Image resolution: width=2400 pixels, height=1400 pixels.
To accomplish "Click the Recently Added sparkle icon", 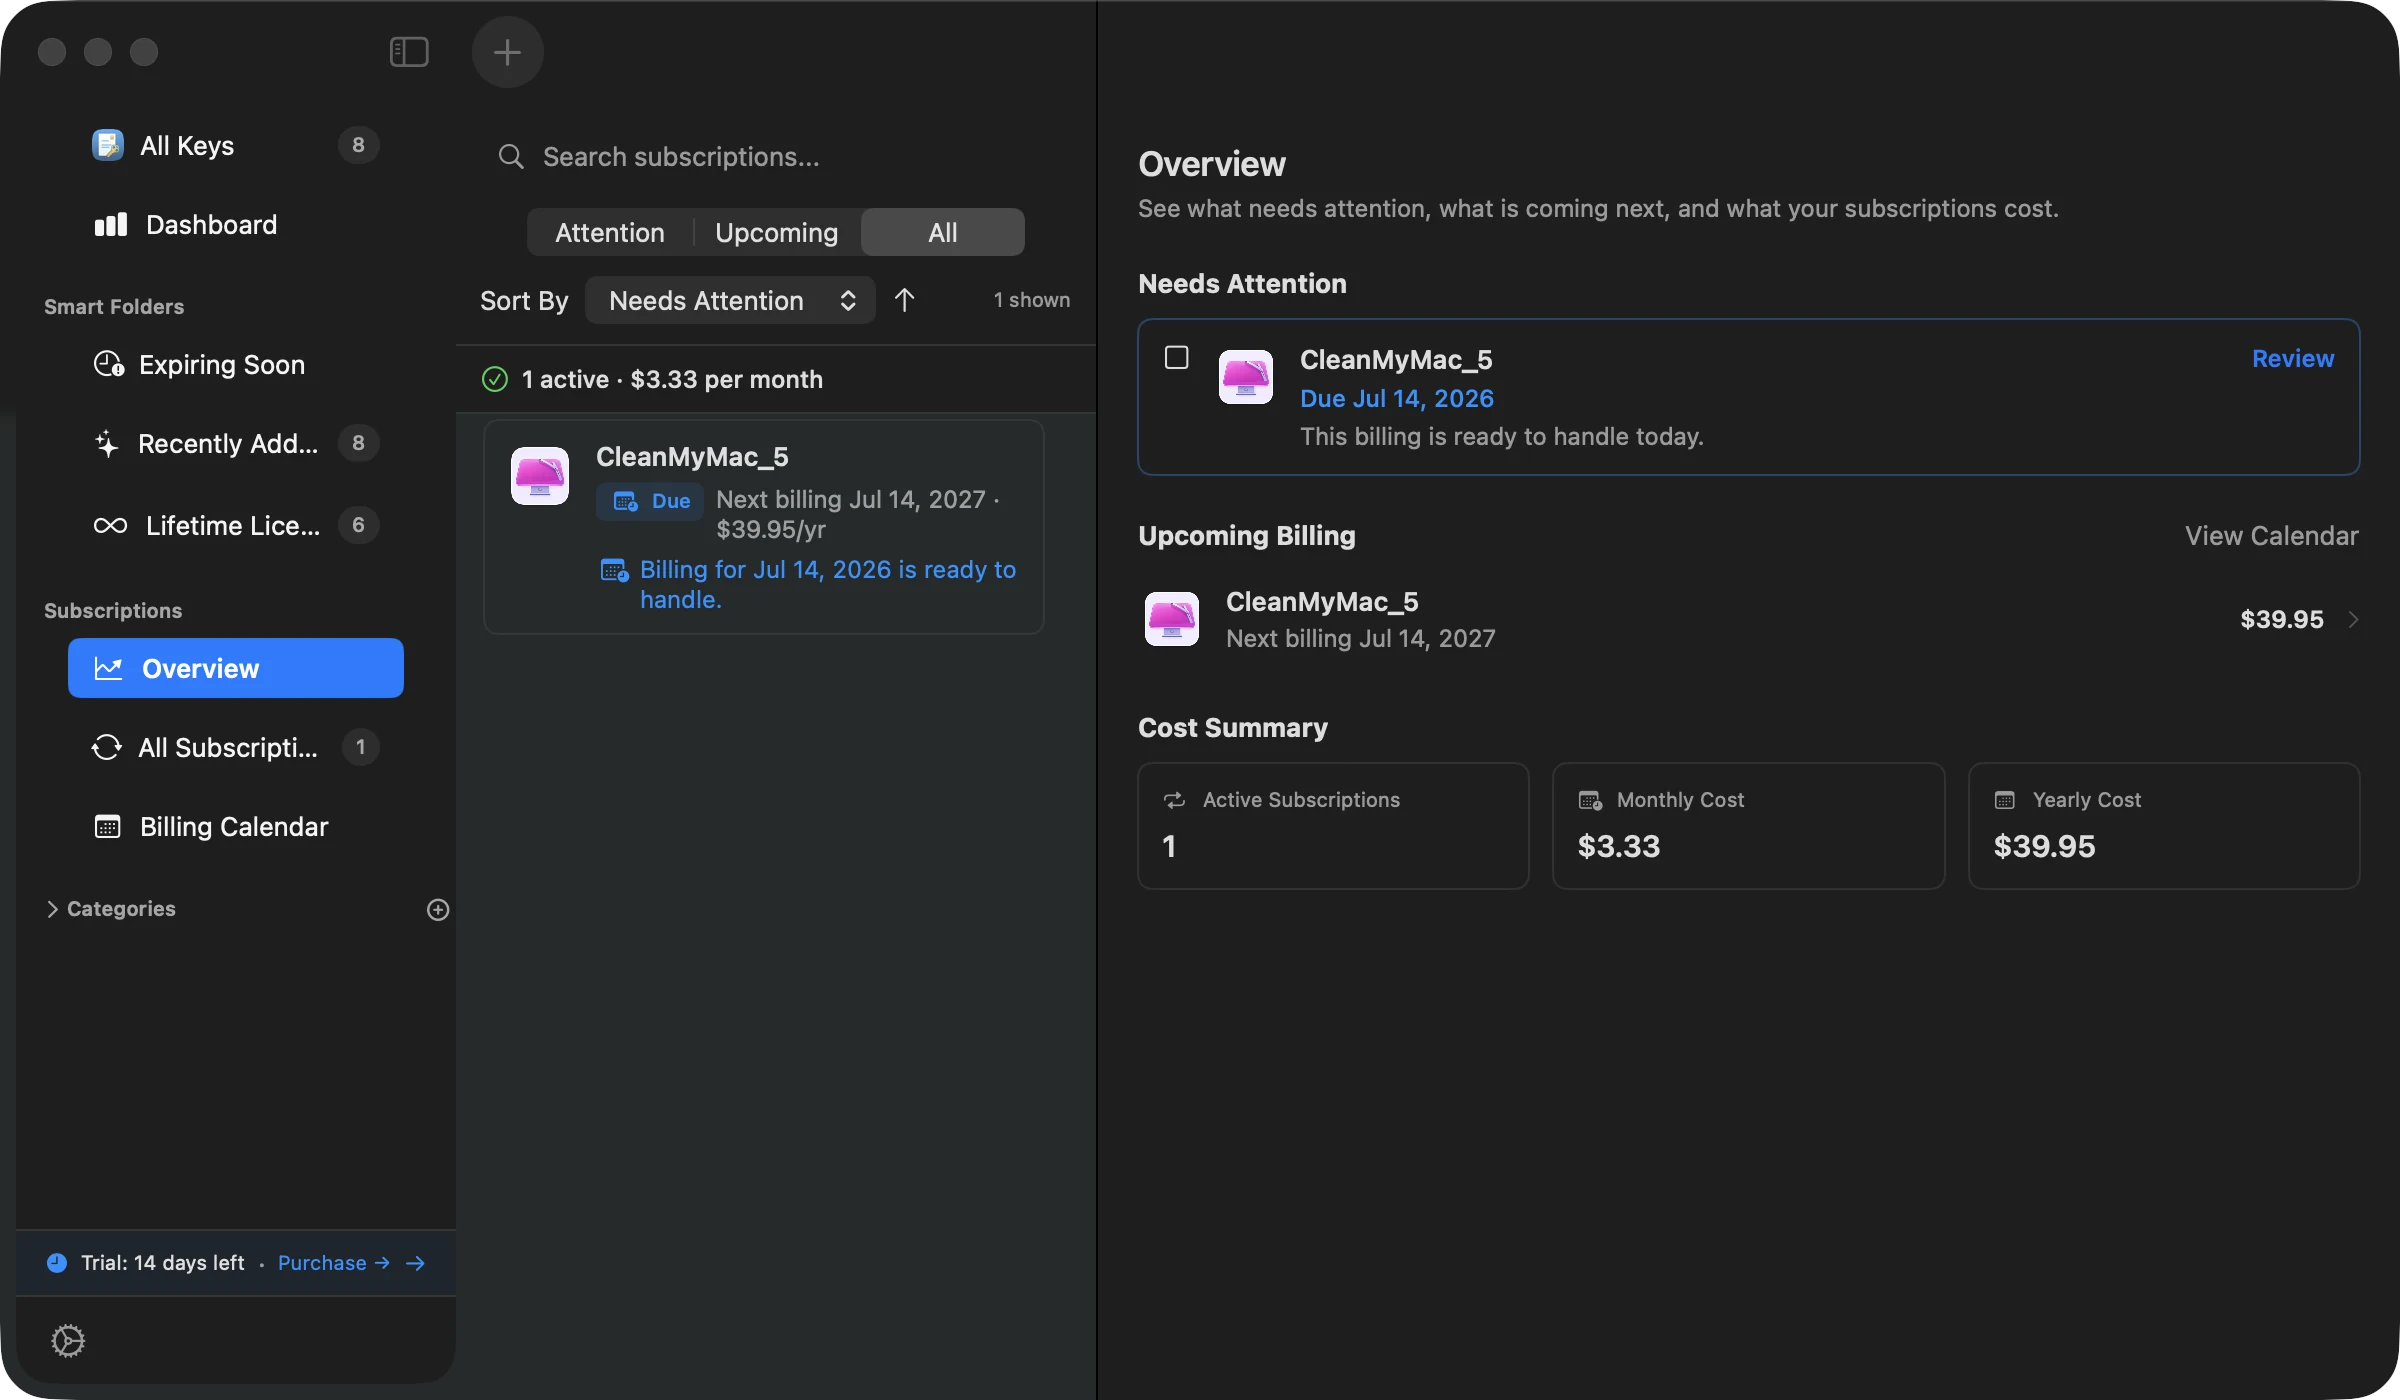I will click(x=106, y=443).
